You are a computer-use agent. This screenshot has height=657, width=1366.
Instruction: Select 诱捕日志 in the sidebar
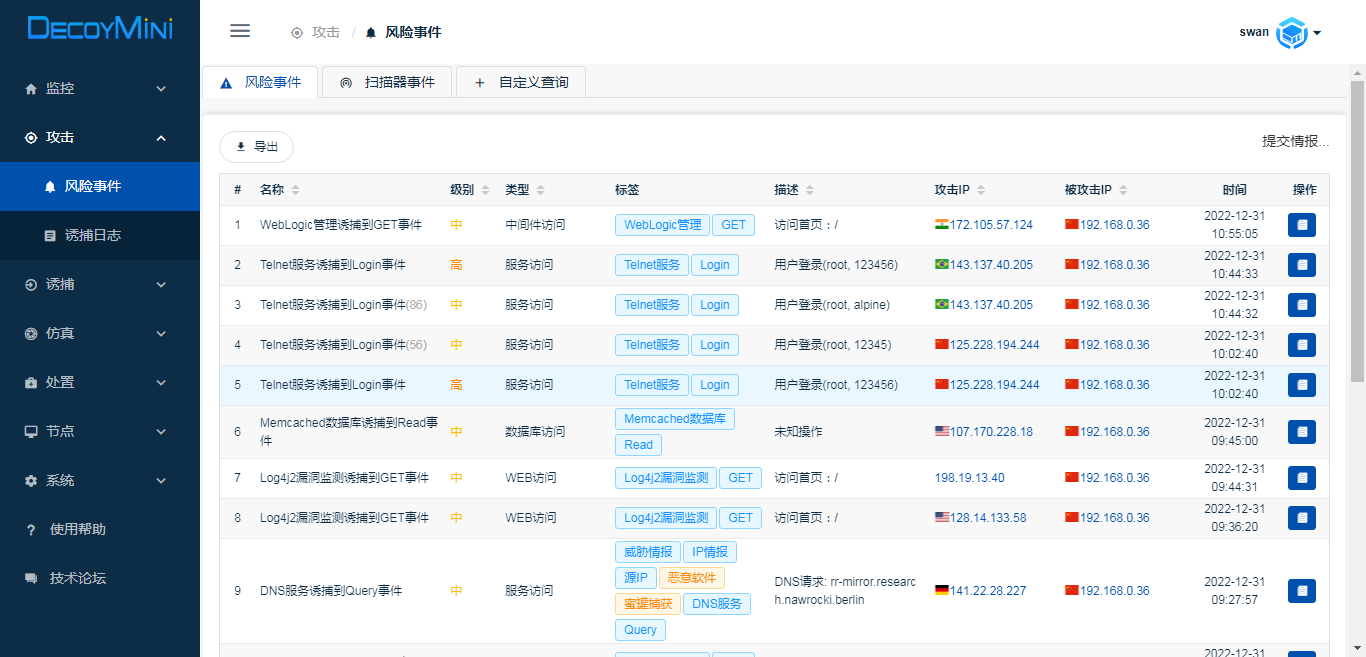[93, 235]
